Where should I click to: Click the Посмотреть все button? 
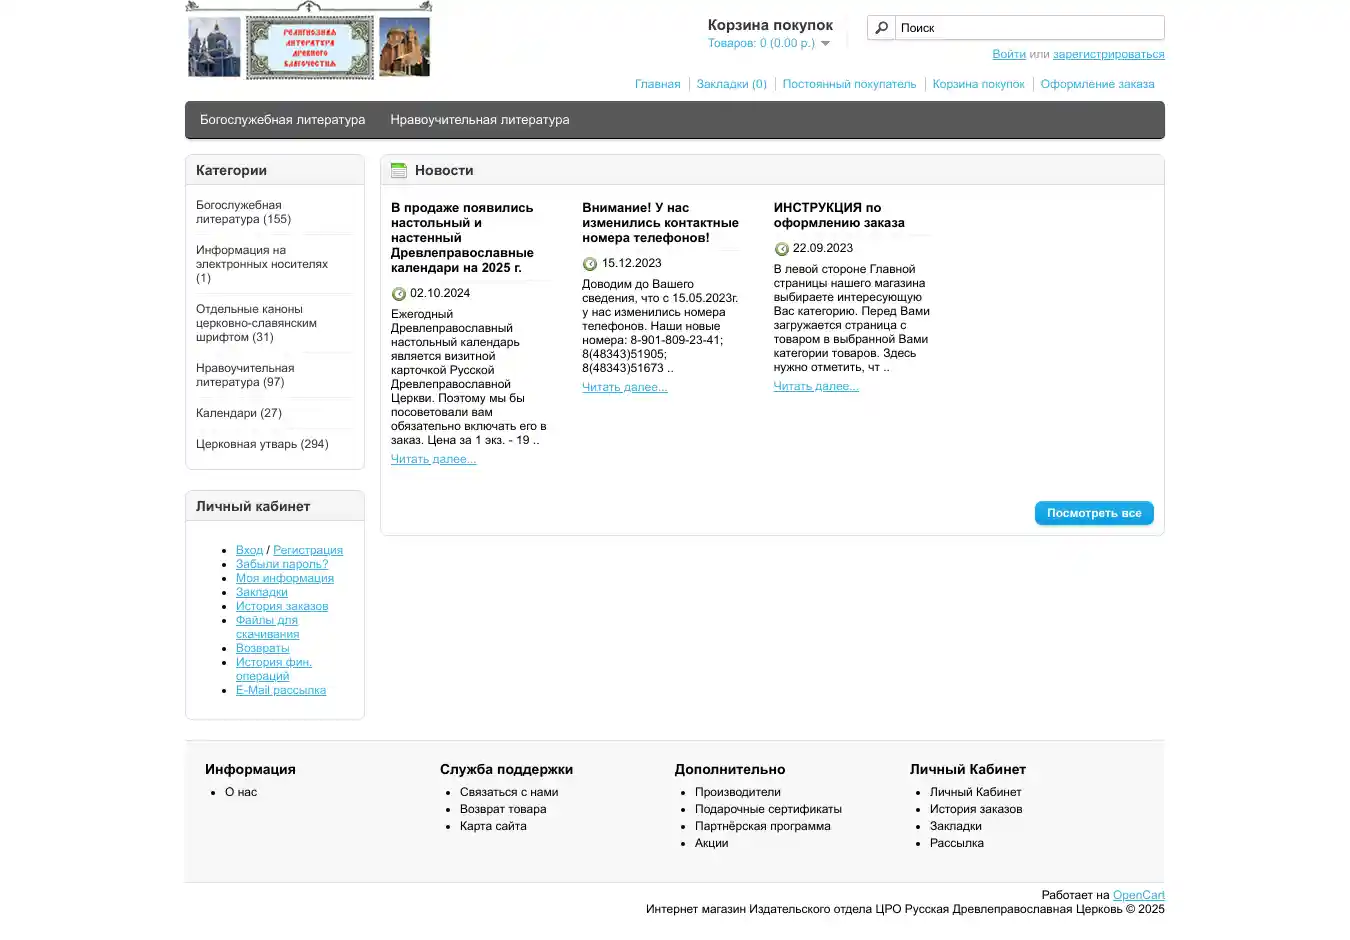(1093, 513)
